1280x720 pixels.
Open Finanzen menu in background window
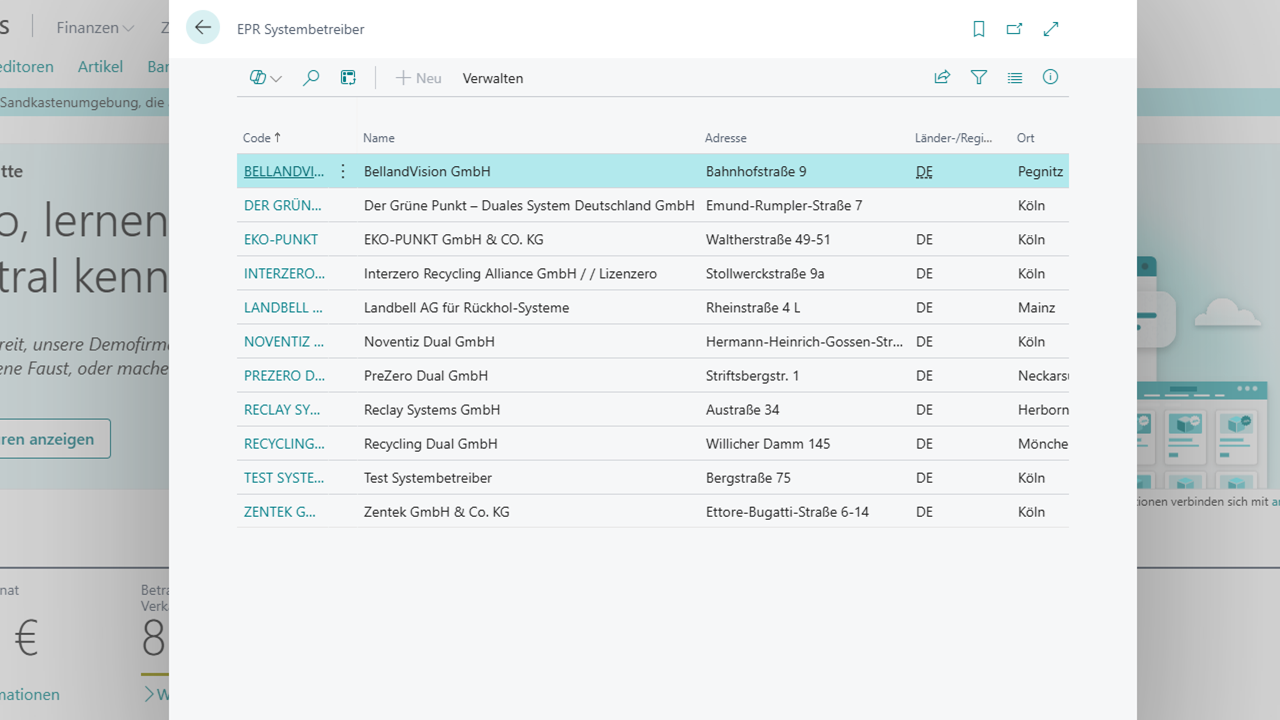[x=95, y=28]
